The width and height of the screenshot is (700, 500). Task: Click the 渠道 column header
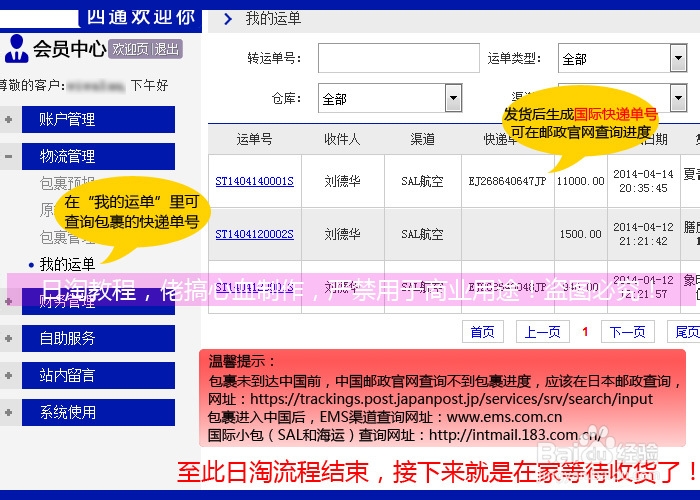click(x=422, y=139)
